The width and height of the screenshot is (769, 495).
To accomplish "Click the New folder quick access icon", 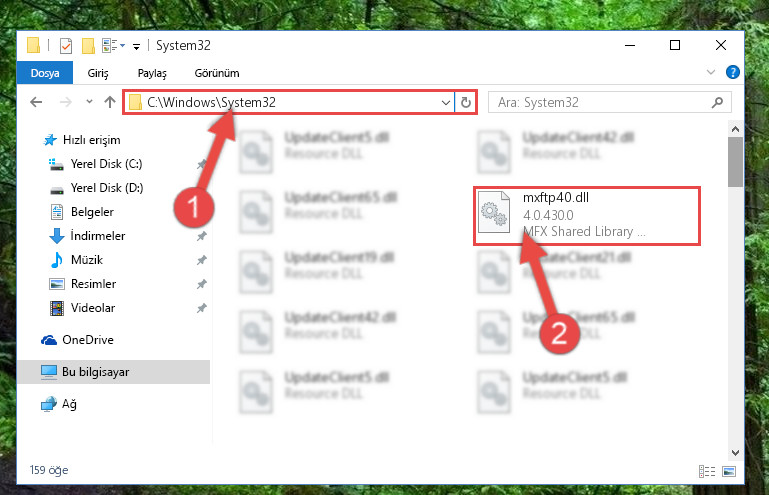I will [88, 46].
